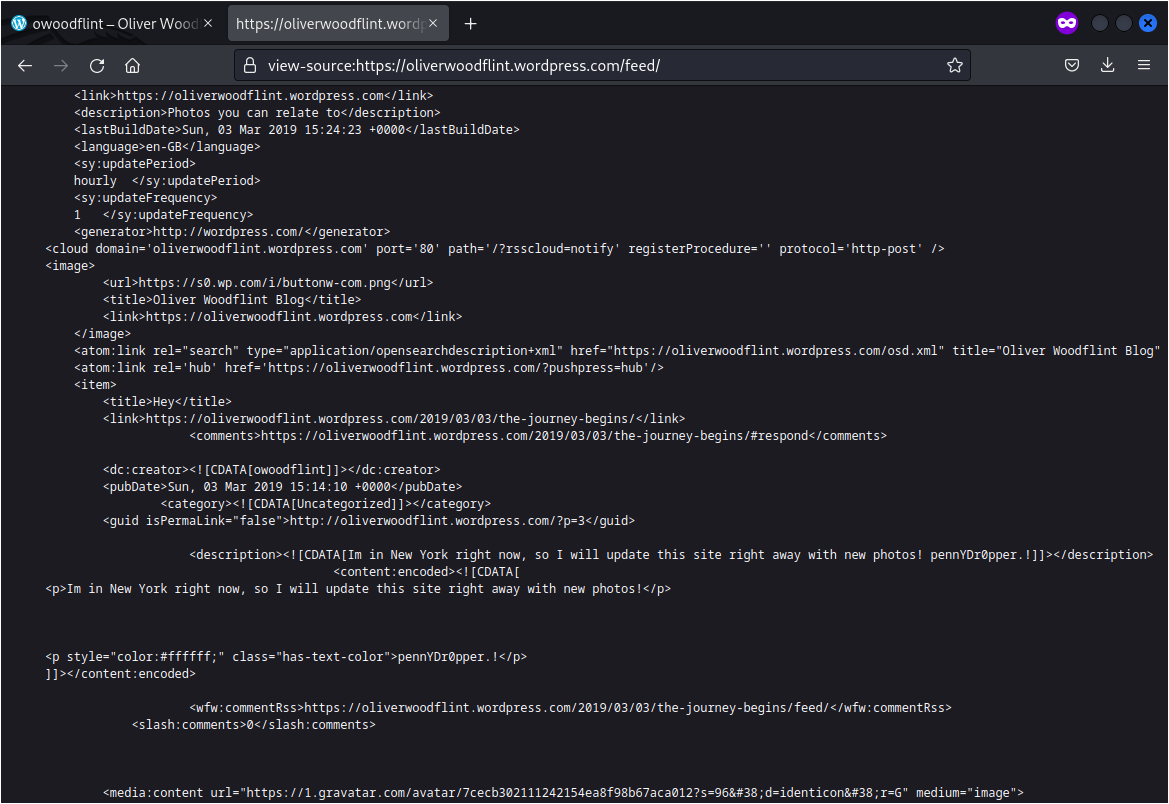This screenshot has height=804, width=1169.
Task: Minimize the browser window
Action: tap(1100, 24)
